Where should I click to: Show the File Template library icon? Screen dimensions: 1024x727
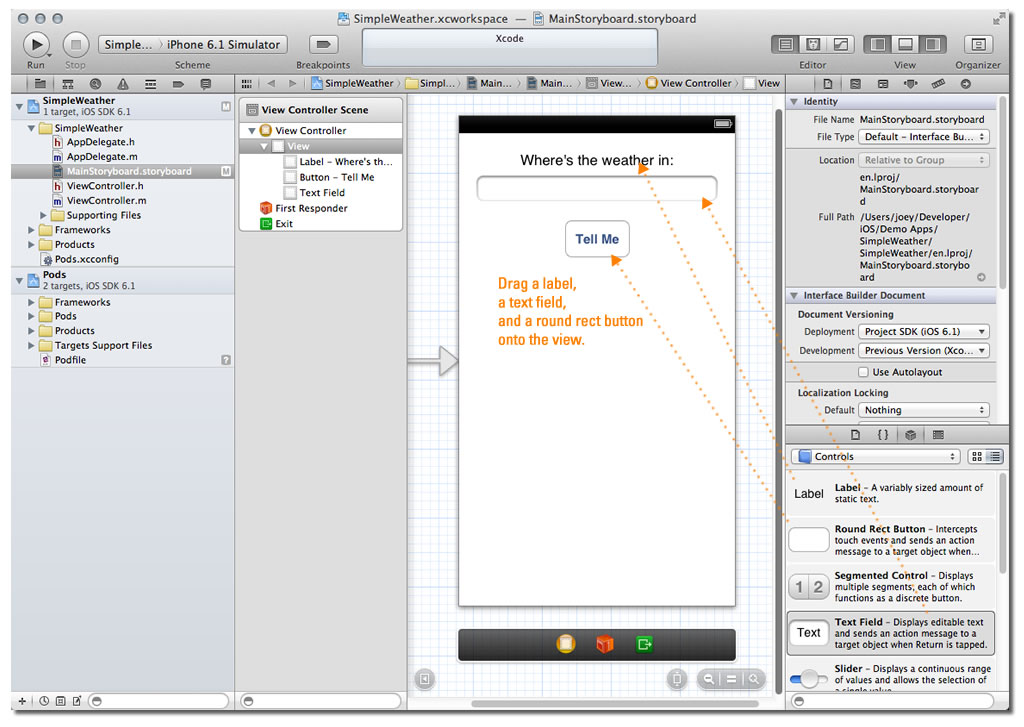[x=856, y=434]
